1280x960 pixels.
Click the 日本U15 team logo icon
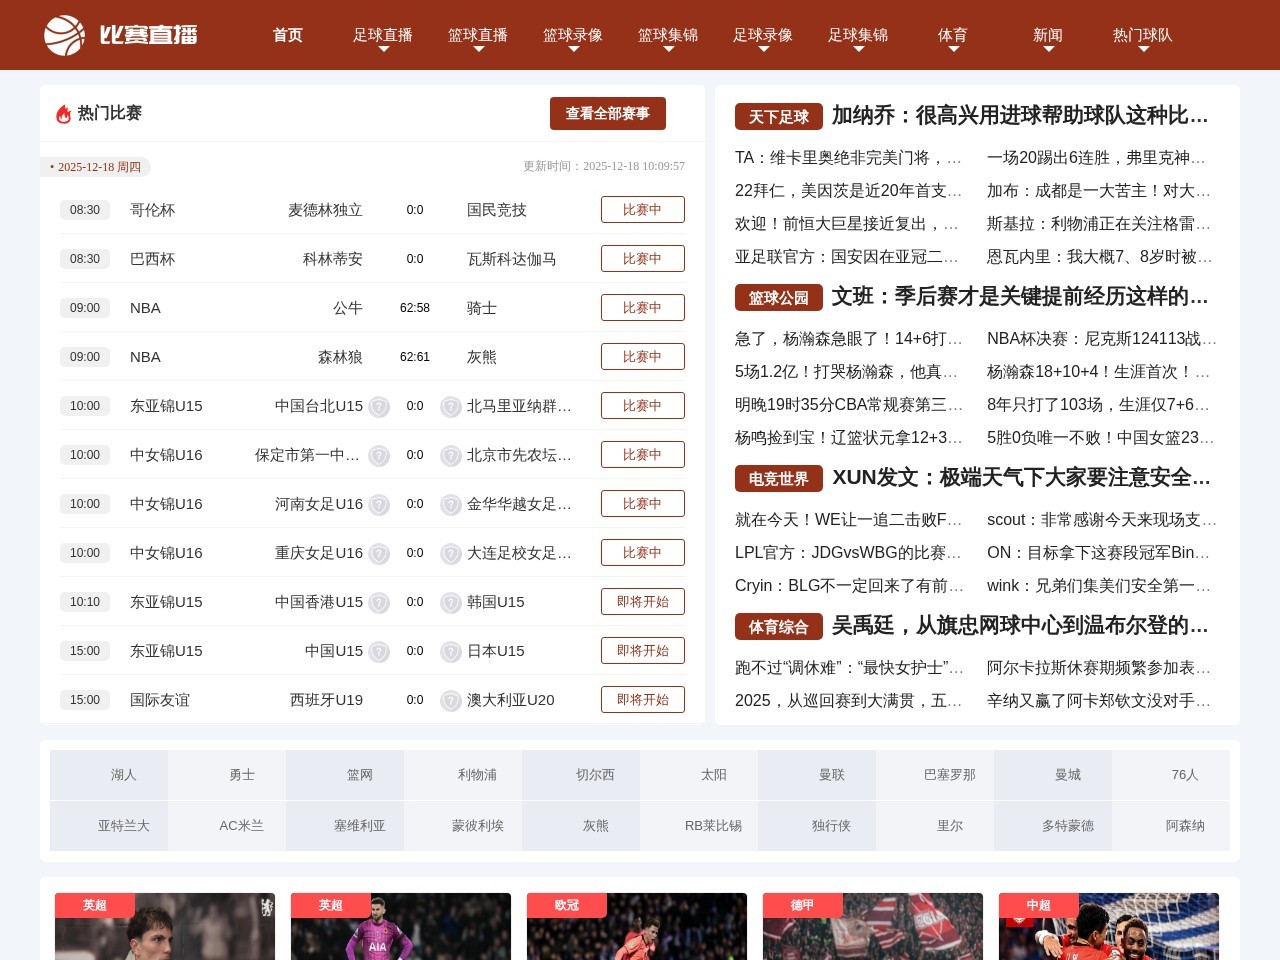(x=451, y=651)
